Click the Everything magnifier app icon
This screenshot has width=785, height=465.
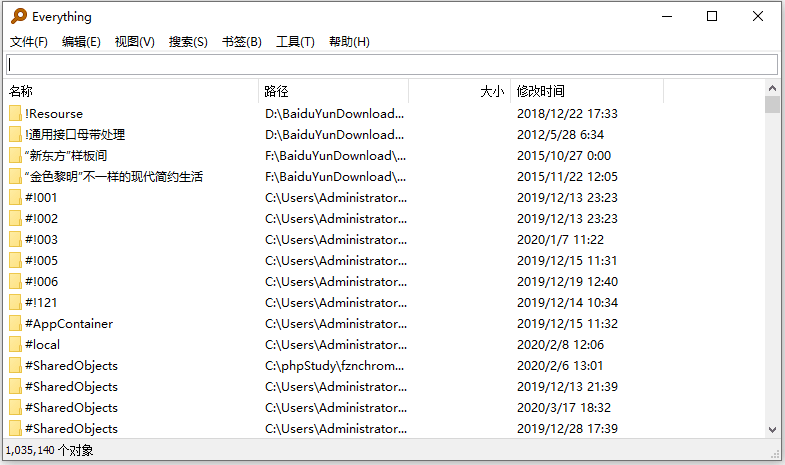(19, 16)
